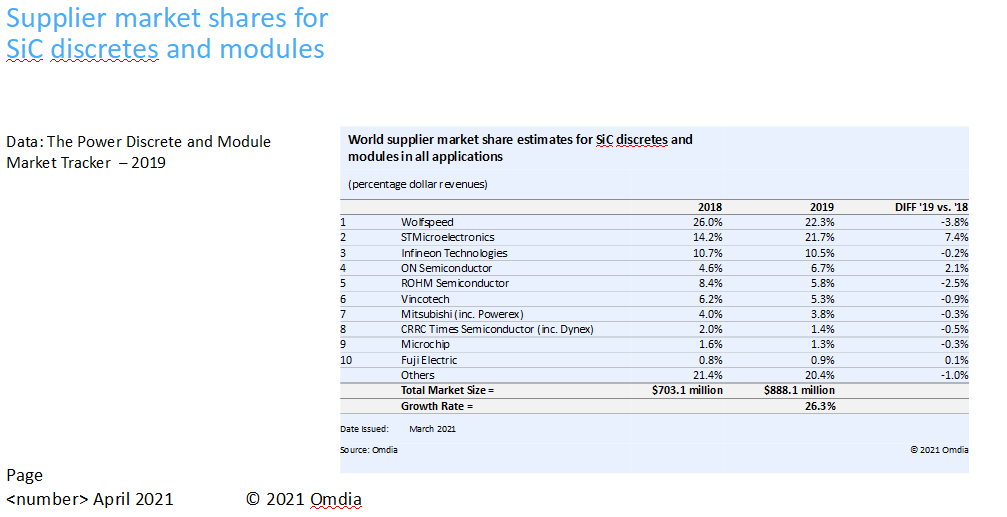Viewport: 1007px width, 517px height.
Task: Click the DIFF '19 vs. '18 column header
Action: 931,207
